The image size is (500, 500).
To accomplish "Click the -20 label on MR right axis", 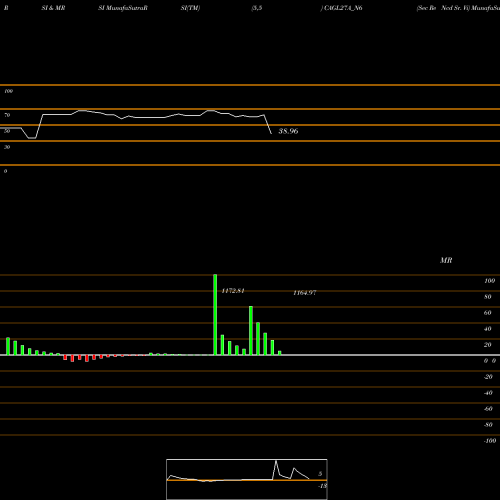I will point(488,377).
